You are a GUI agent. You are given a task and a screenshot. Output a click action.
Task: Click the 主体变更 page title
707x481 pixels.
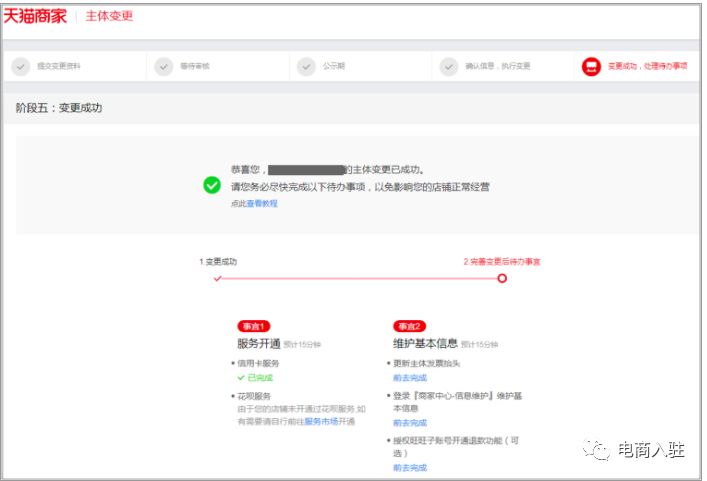(109, 16)
